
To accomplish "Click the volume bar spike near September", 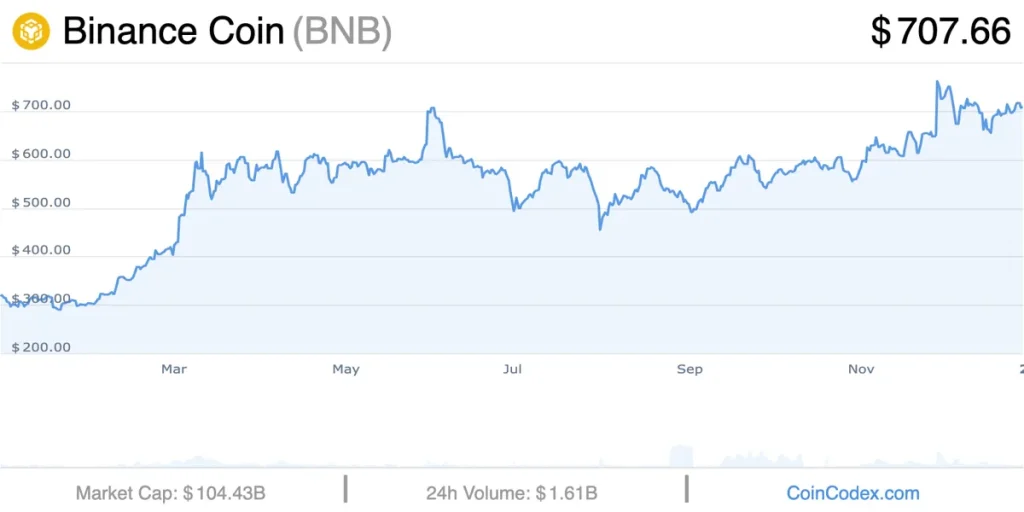I will (x=681, y=456).
